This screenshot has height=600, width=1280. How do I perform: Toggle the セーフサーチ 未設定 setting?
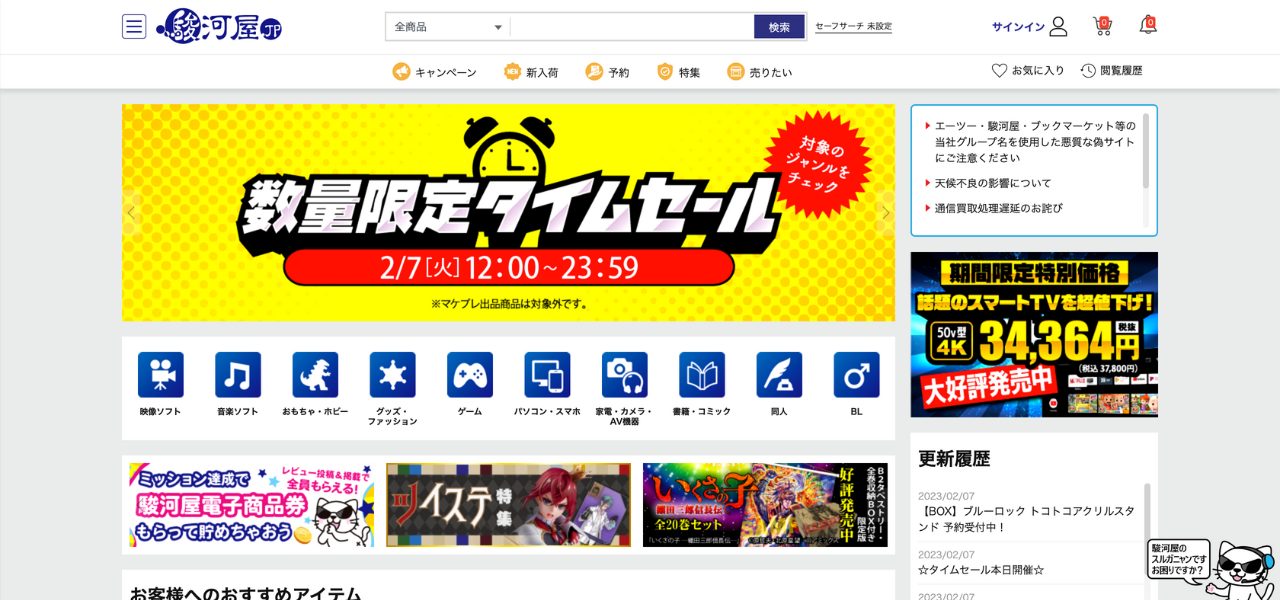click(853, 27)
